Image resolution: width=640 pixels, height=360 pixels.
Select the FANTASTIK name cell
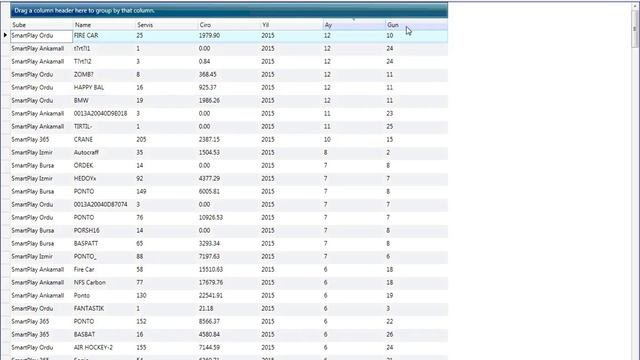[x=104, y=309]
